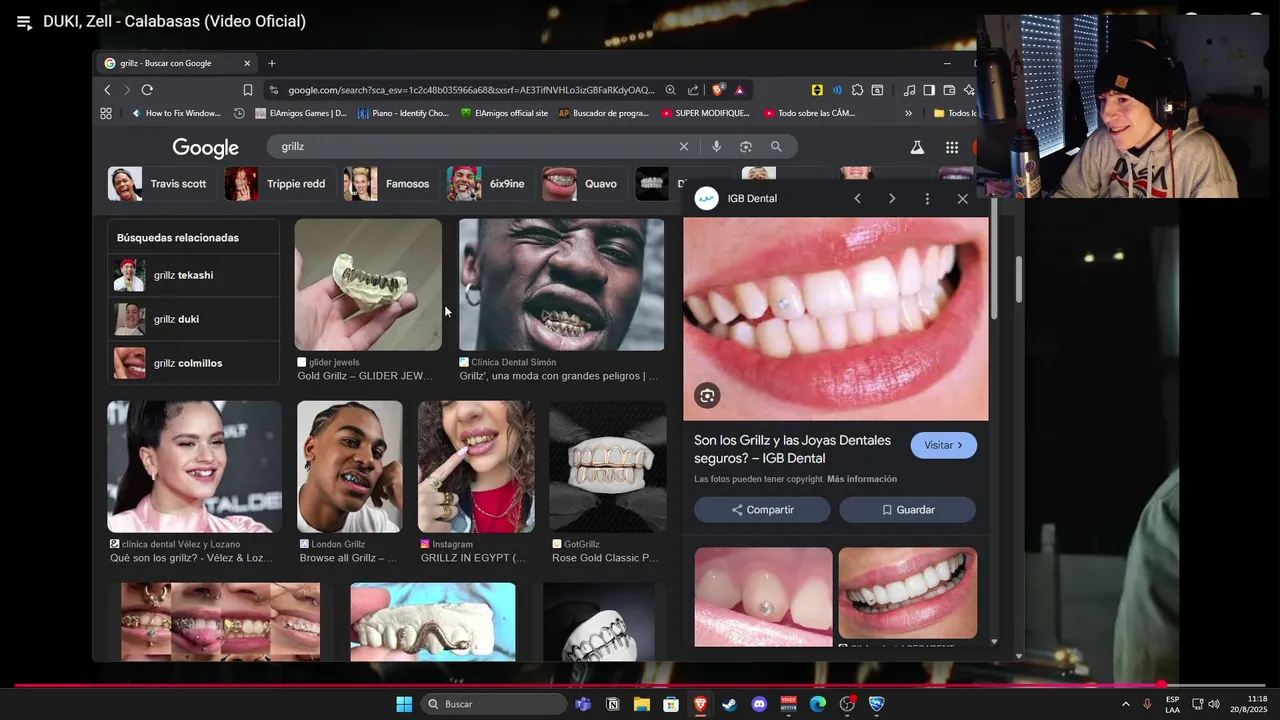The width and height of the screenshot is (1280, 720).
Task: Filter images by 6ix9ine chip
Action: (x=489, y=184)
